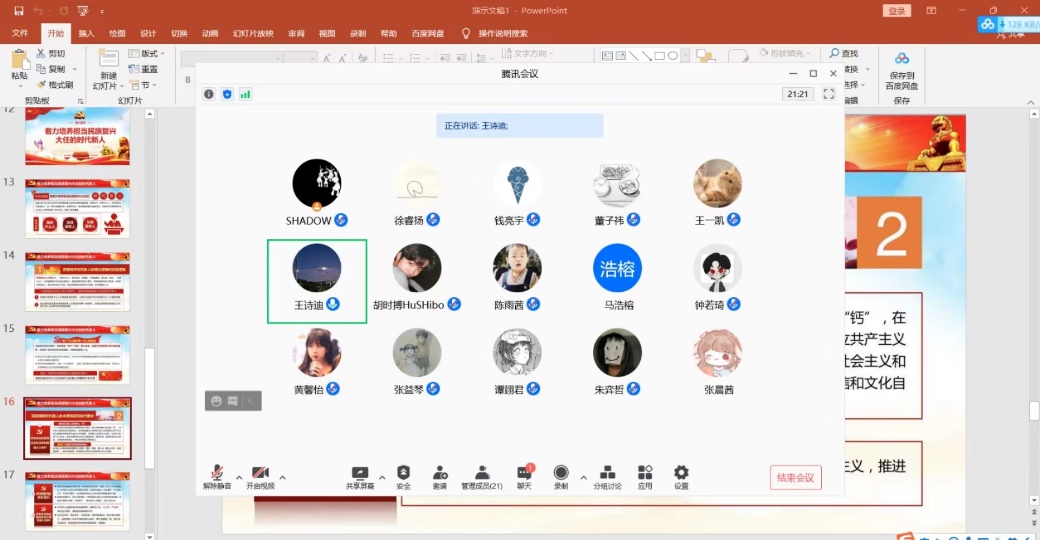This screenshot has width=1040, height=540.
Task: Expand arrow next to 解除静音 microphone
Action: [238, 477]
